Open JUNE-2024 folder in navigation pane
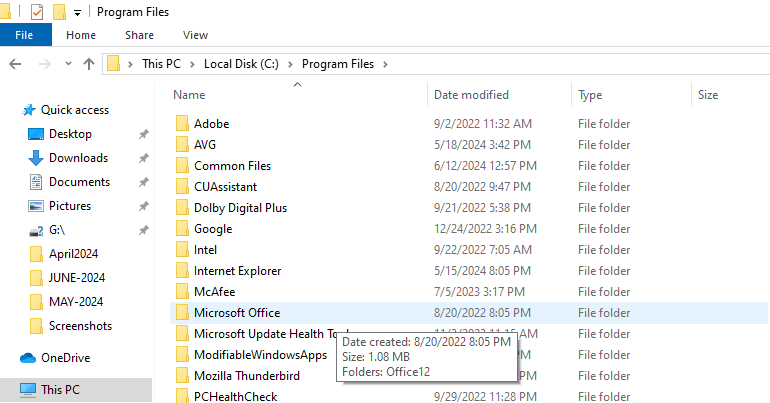 point(77,278)
